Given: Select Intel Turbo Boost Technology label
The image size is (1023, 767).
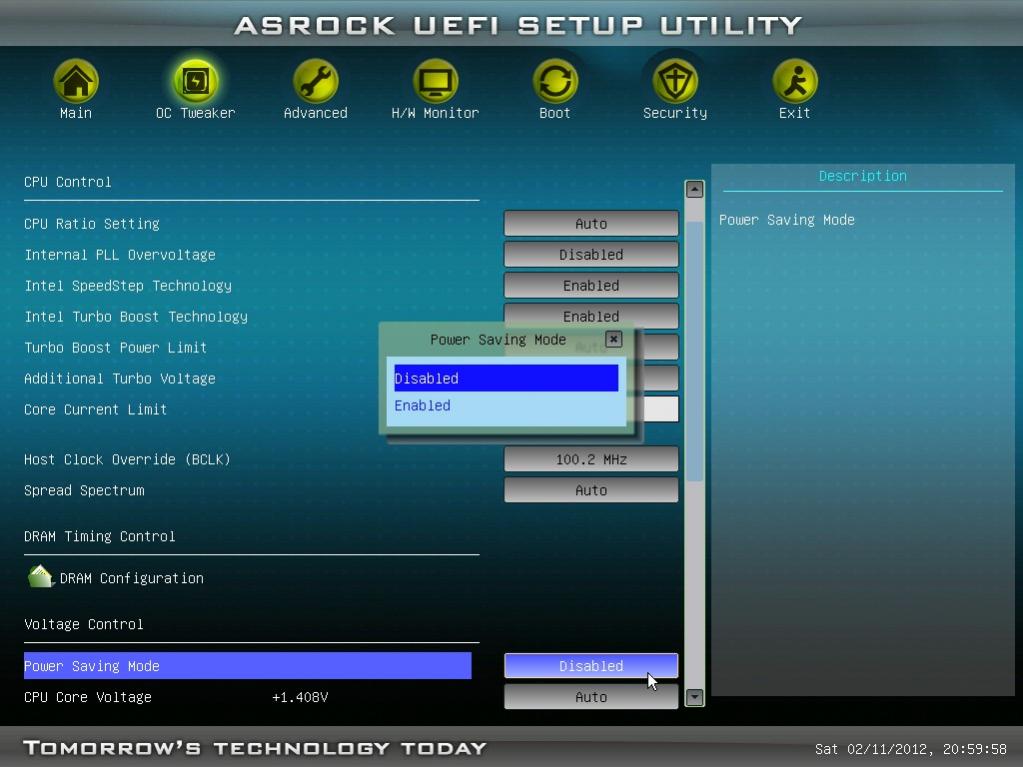Looking at the screenshot, I should pos(136,316).
